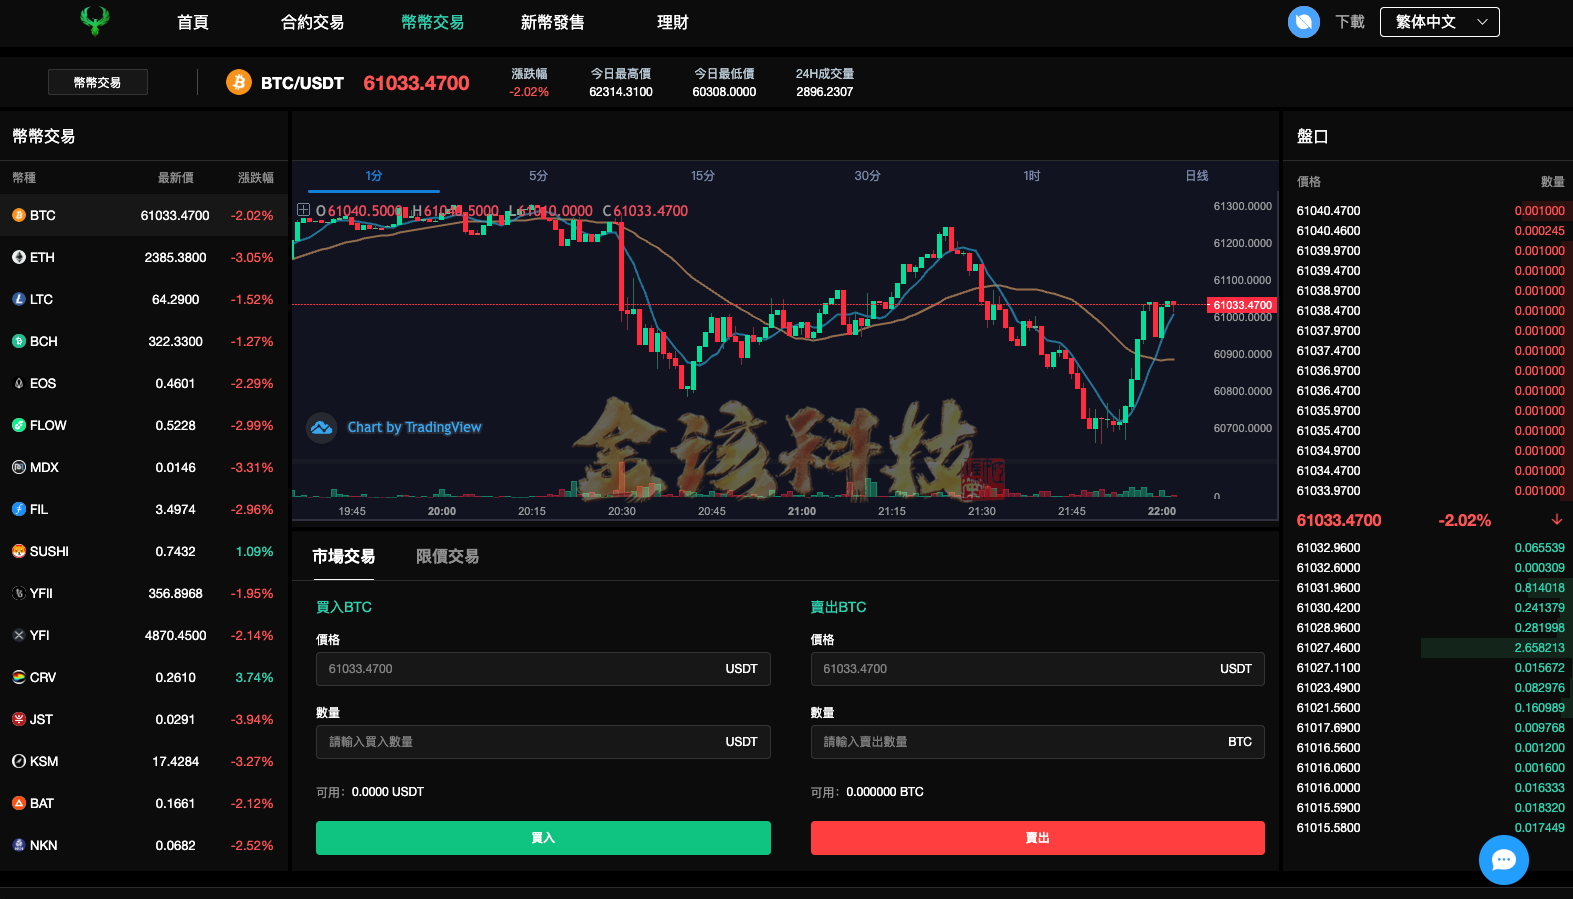The width and height of the screenshot is (1573, 899).
Task: Click the 下載 download link
Action: click(x=1350, y=22)
